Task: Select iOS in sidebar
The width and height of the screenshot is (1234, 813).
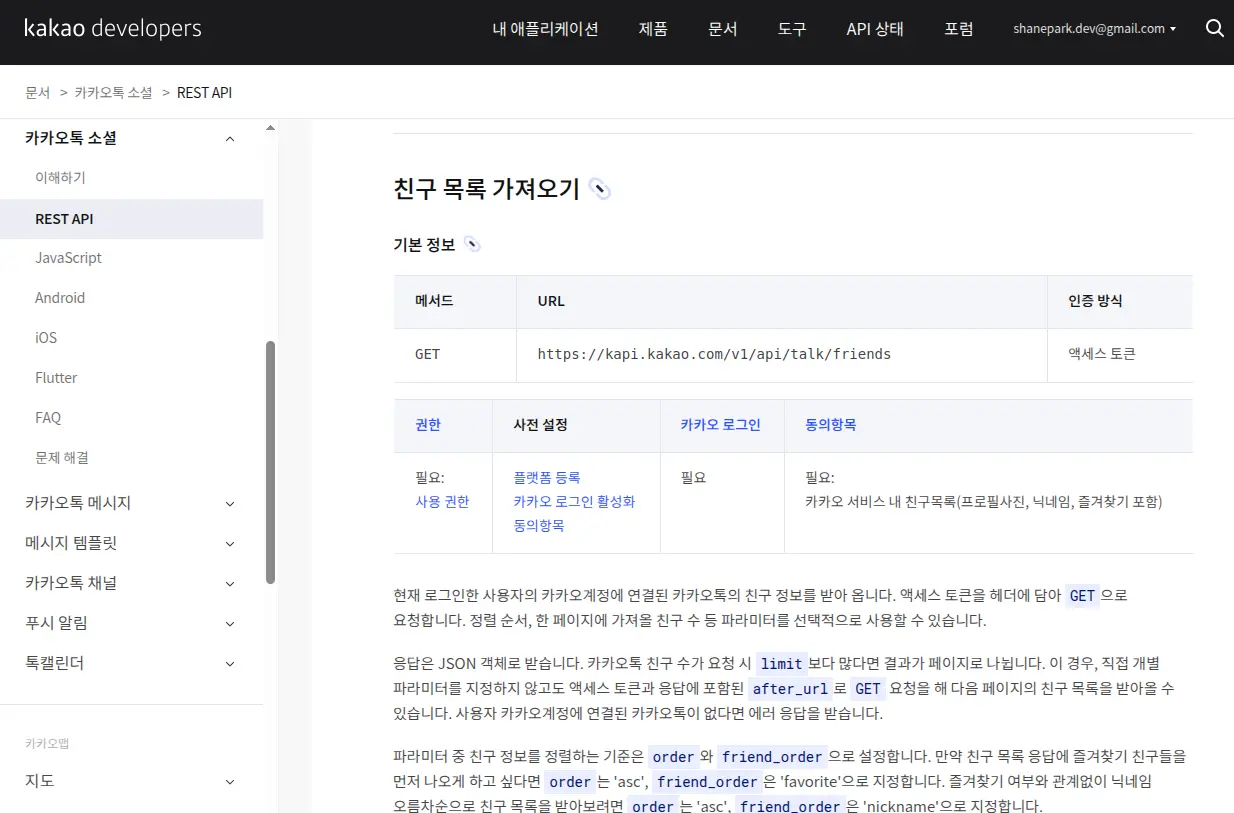Action: point(46,338)
